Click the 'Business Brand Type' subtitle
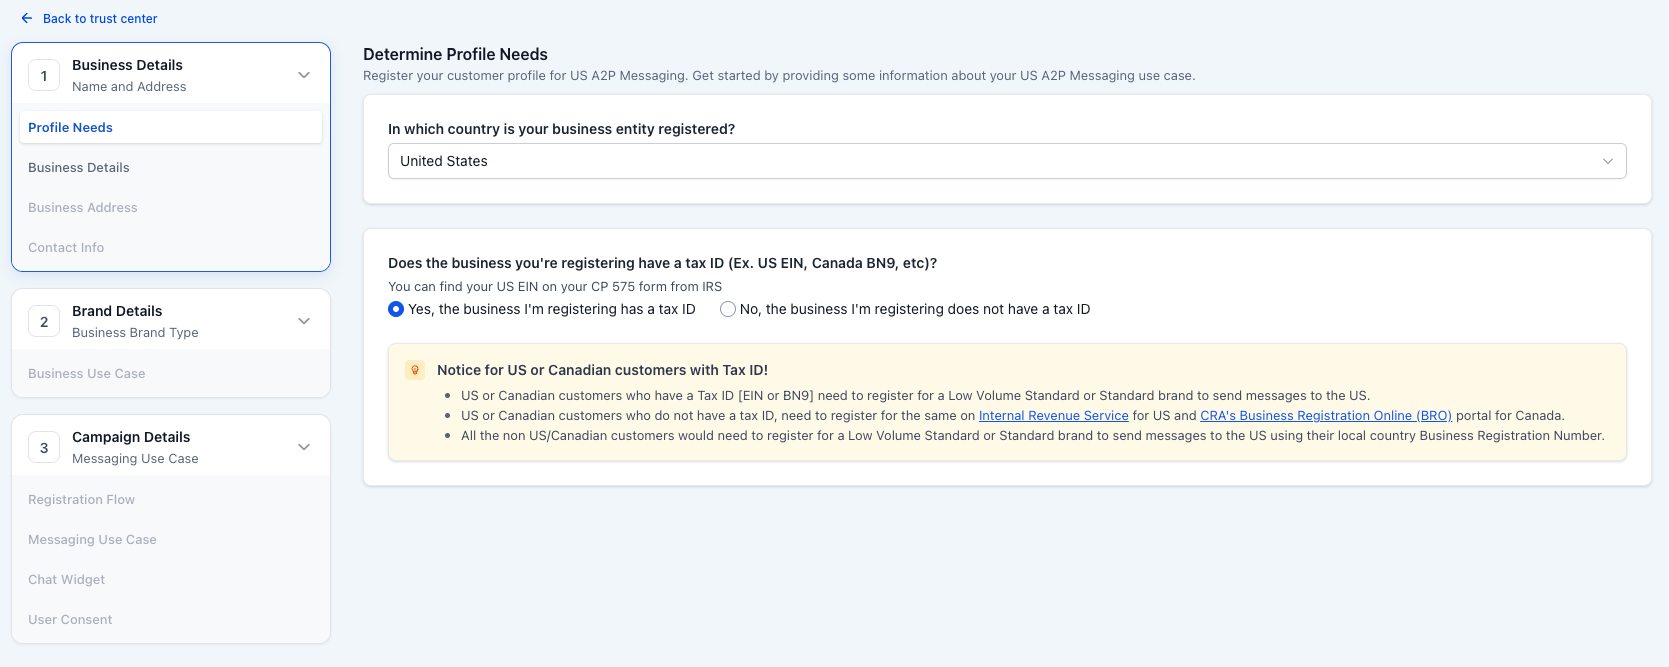 pyautogui.click(x=135, y=333)
